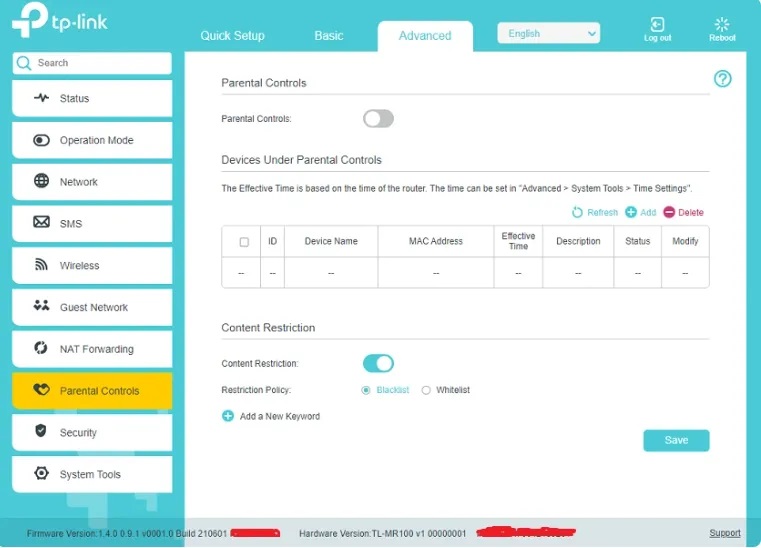Screen dimensions: 761x548
Task: Click the Operation Mode icon
Action: [41, 140]
